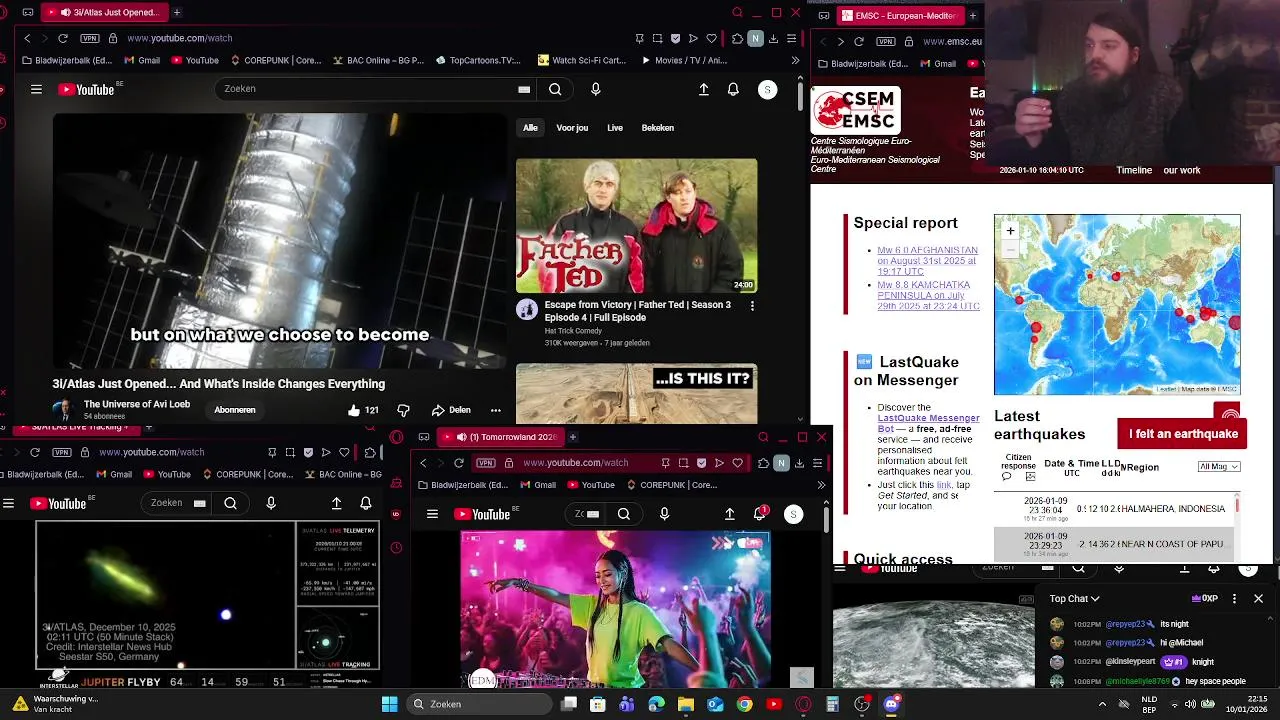The width and height of the screenshot is (1280, 720).
Task: Close the live chat panel
Action: pos(1258,599)
